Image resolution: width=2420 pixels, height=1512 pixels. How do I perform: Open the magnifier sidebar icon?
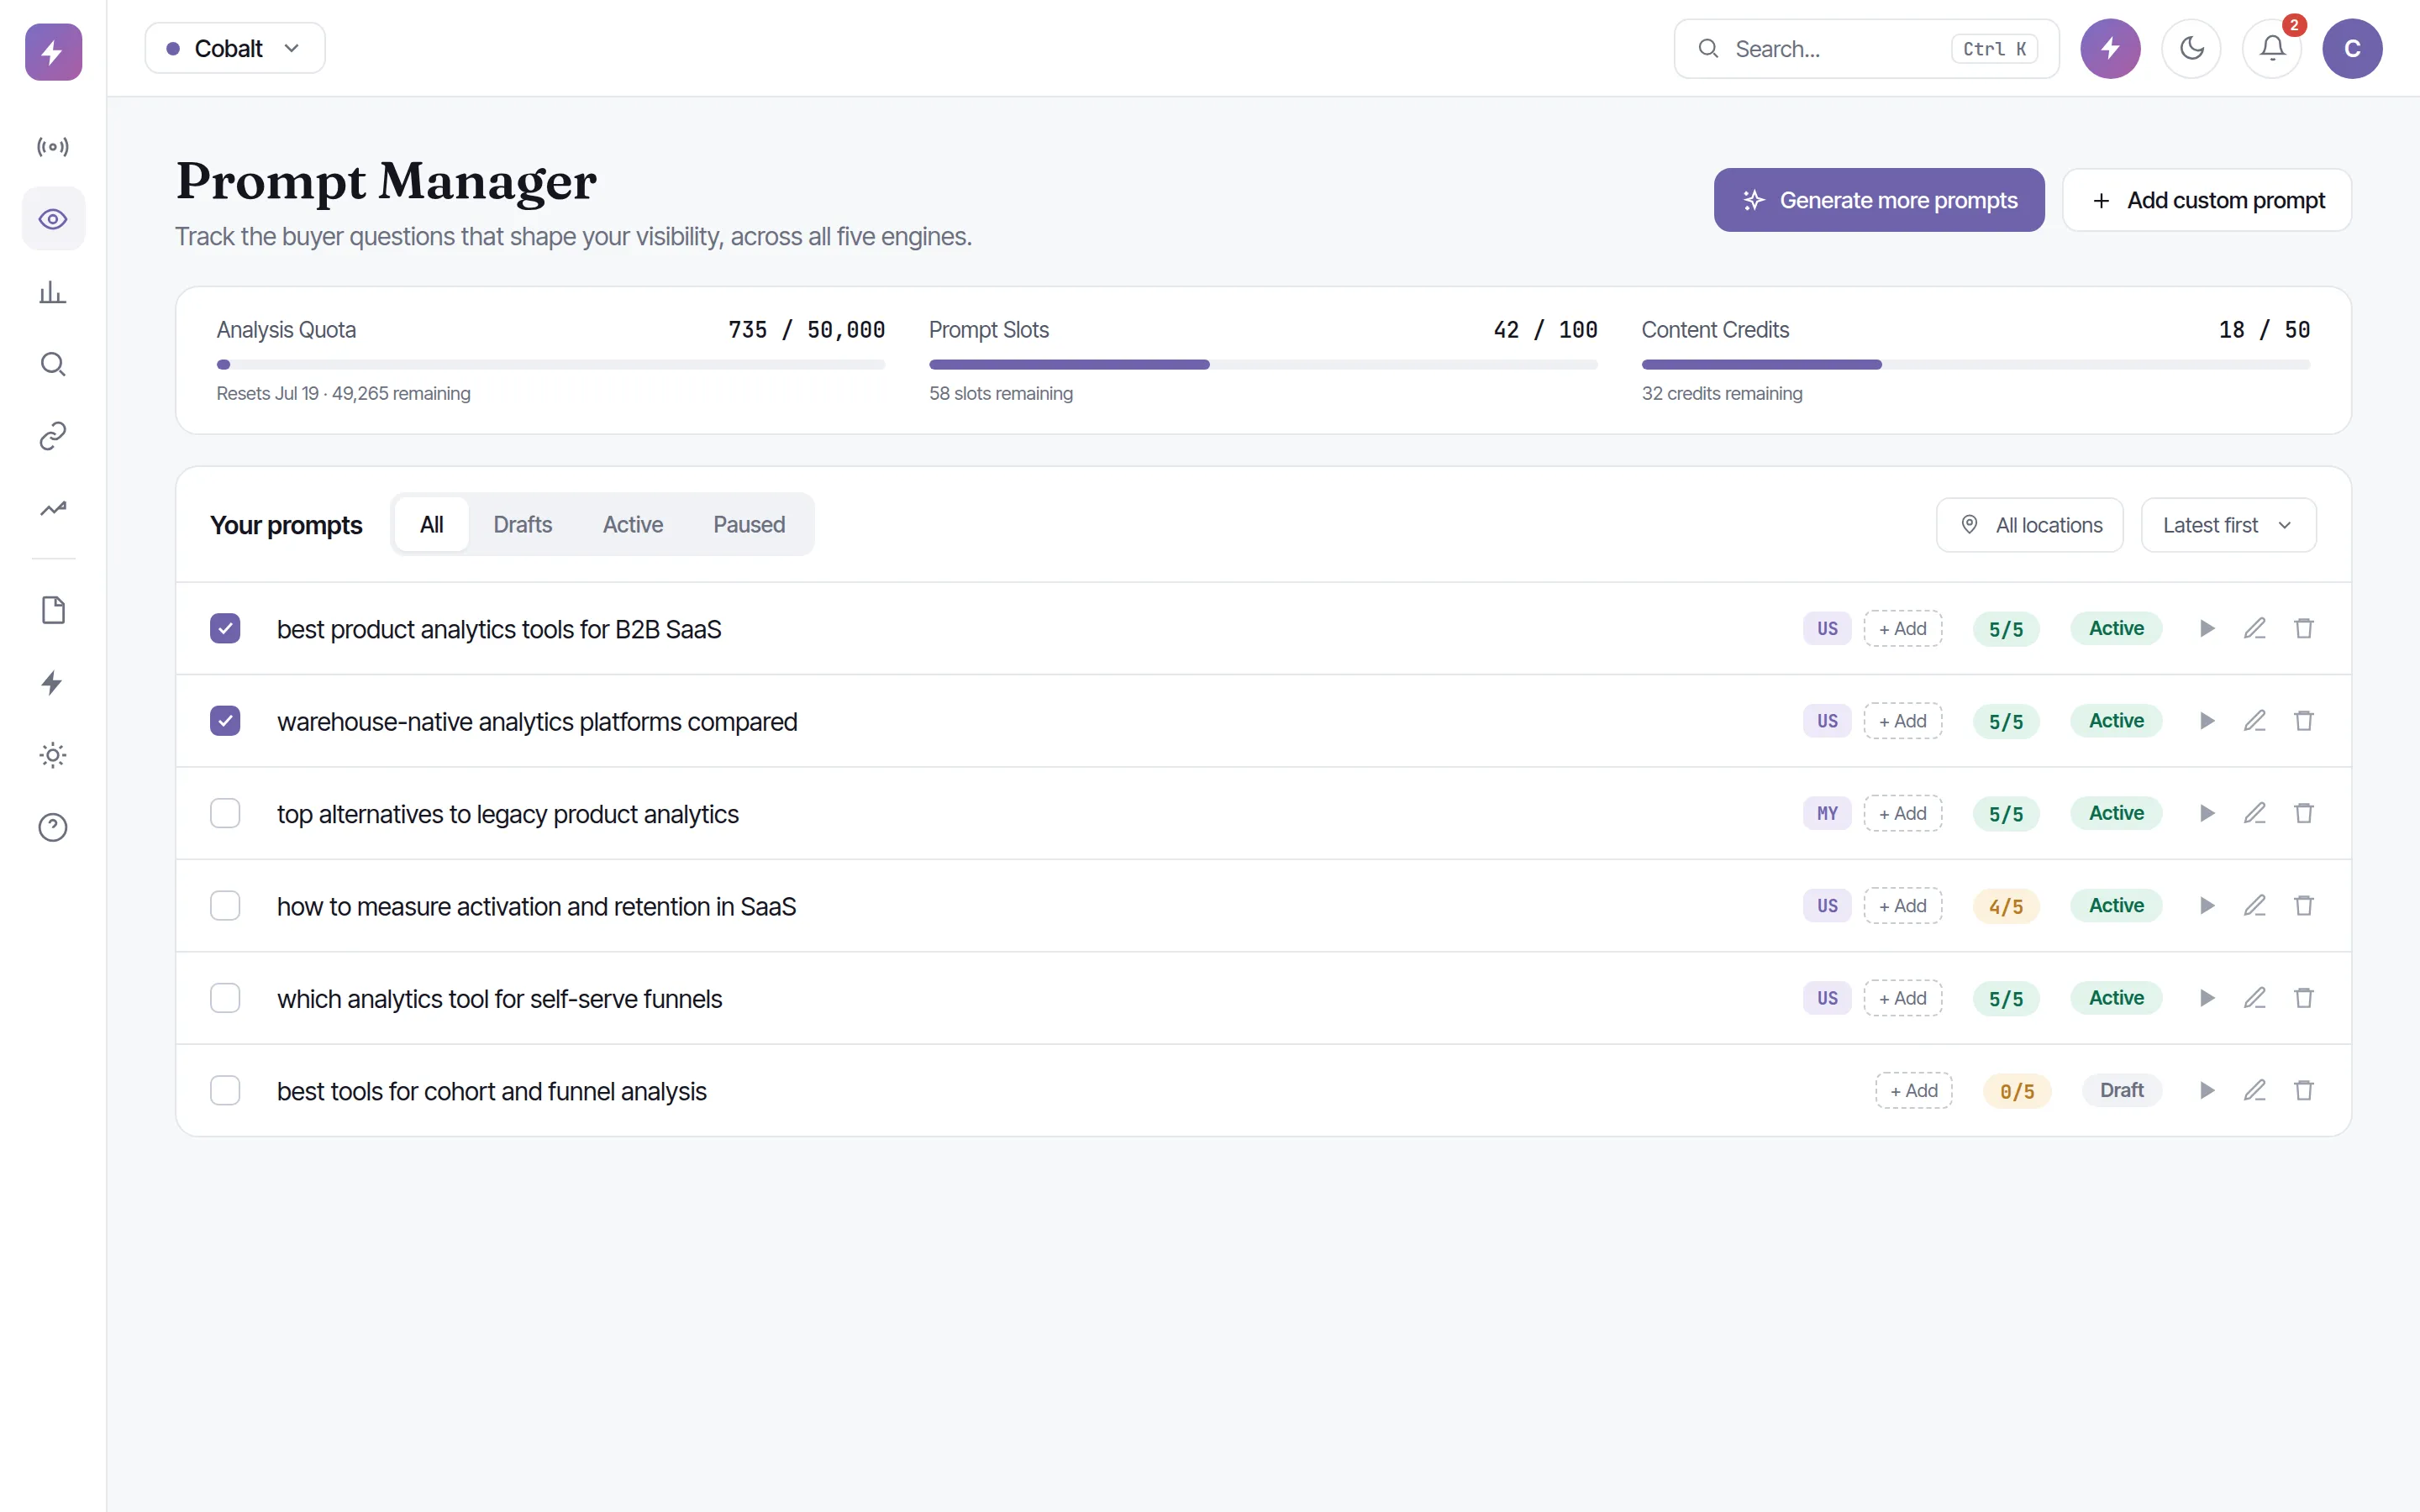click(53, 364)
